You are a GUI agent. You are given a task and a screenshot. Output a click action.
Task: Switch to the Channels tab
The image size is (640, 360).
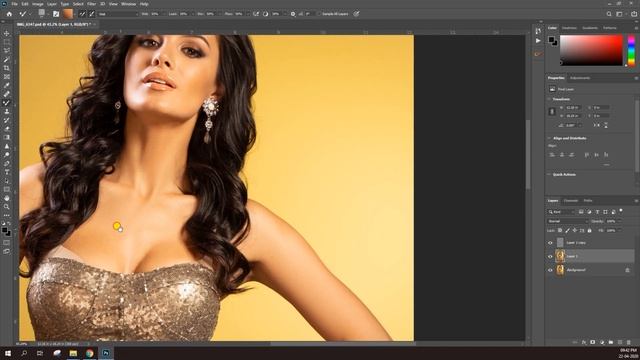click(571, 200)
